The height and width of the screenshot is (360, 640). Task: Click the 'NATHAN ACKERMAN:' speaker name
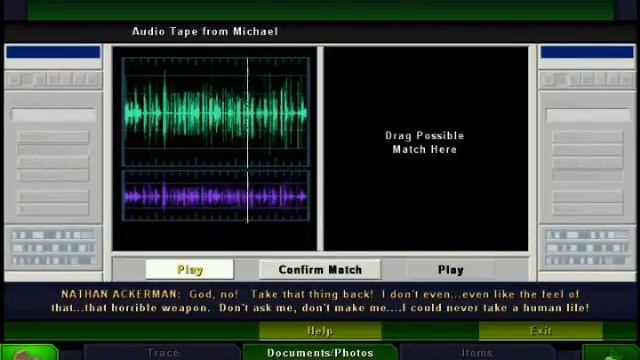point(120,294)
